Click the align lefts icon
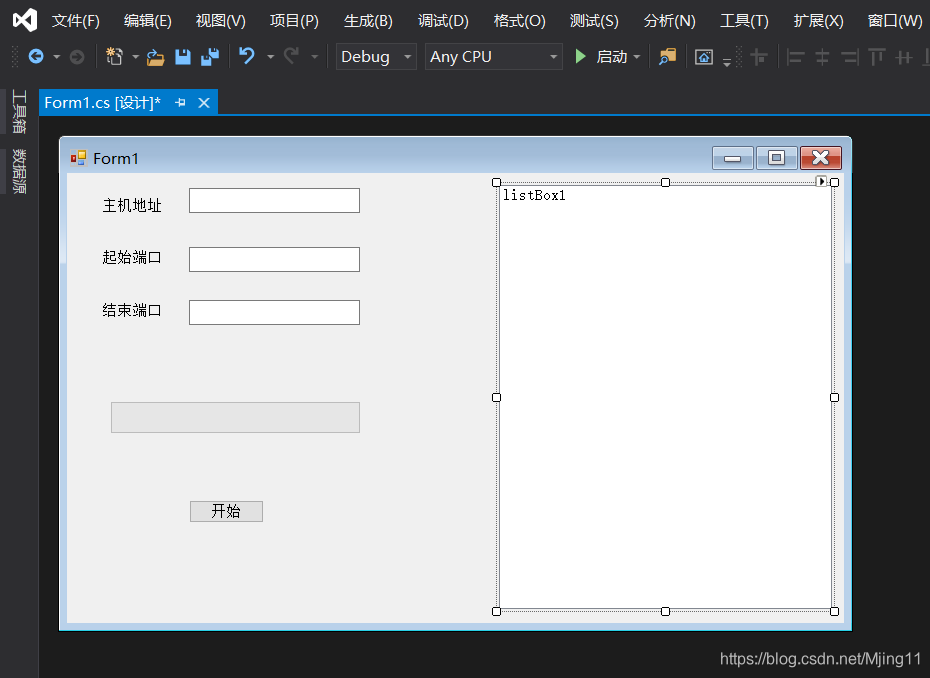 [795, 58]
